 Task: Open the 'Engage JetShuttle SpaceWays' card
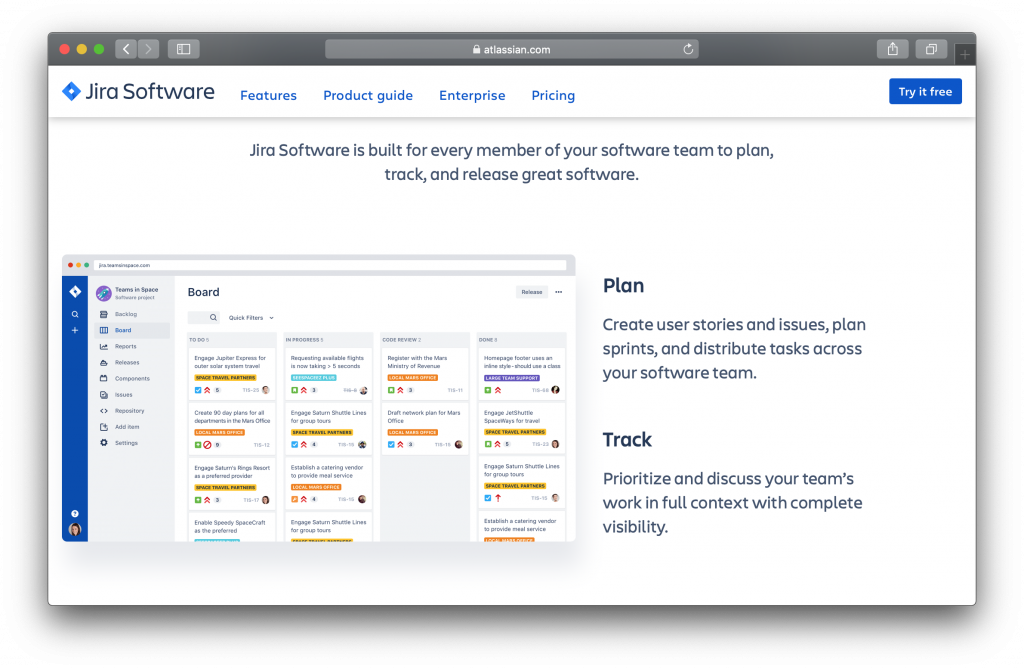coord(521,429)
